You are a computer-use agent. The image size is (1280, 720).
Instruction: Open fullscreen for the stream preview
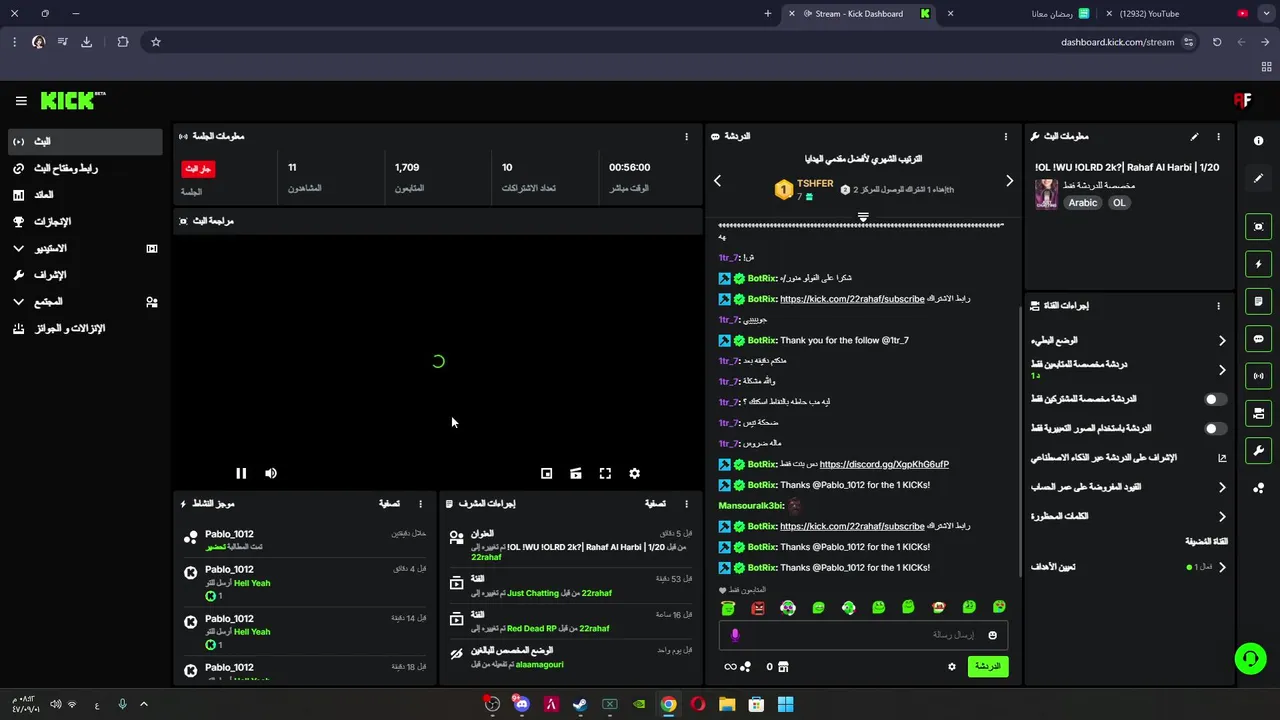[605, 474]
